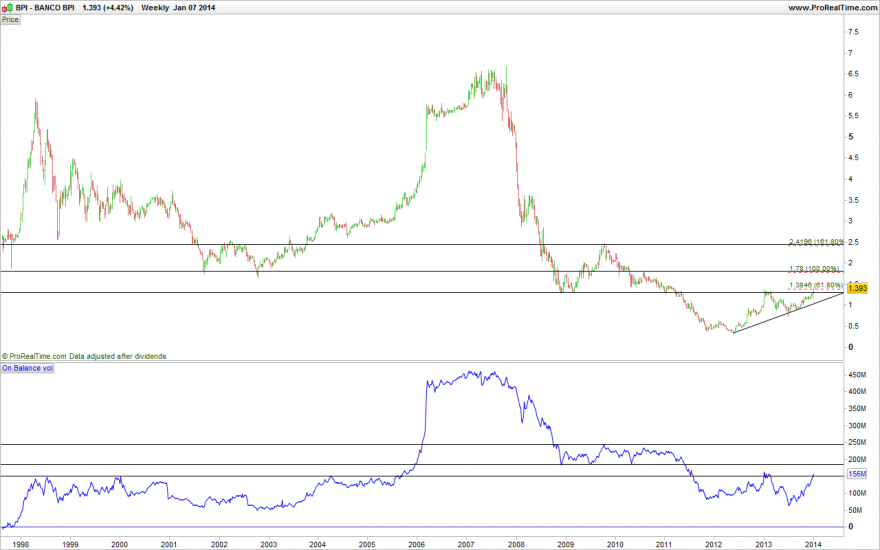Click '© ProRealTime.com Data adjusted after dividends' note
Image resolution: width=880 pixels, height=550 pixels.
coord(84,356)
